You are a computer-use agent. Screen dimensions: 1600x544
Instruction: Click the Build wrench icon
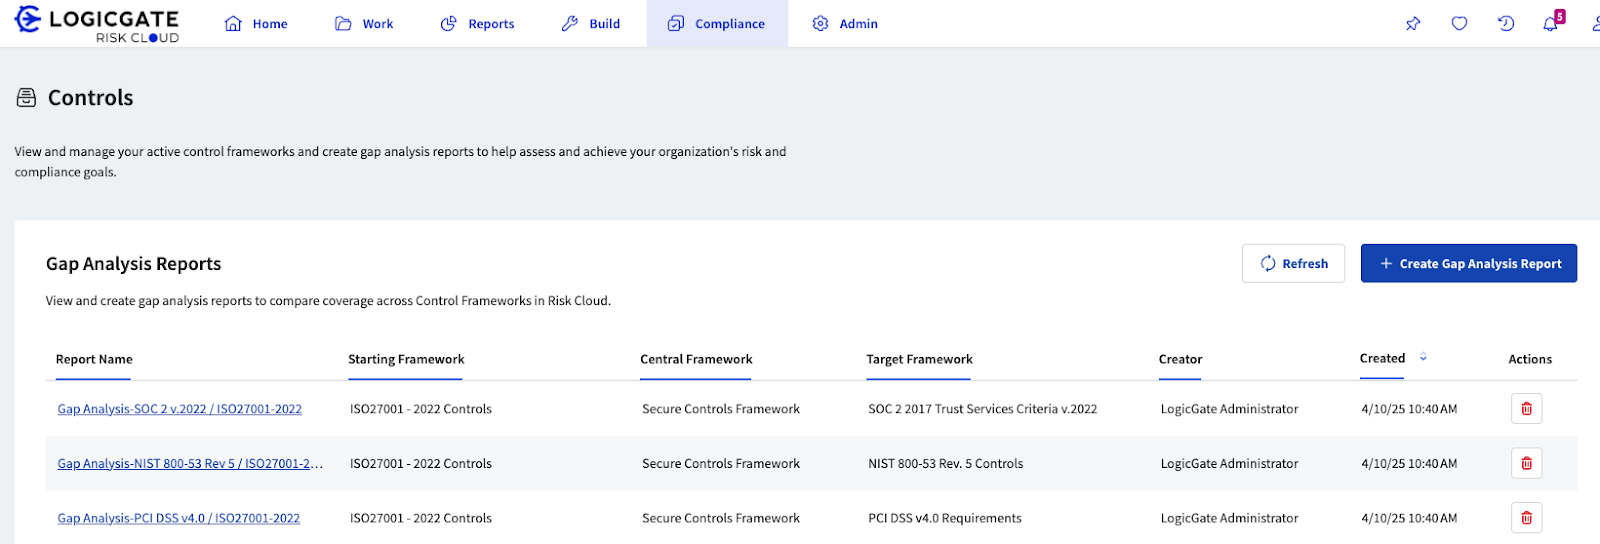pyautogui.click(x=570, y=24)
